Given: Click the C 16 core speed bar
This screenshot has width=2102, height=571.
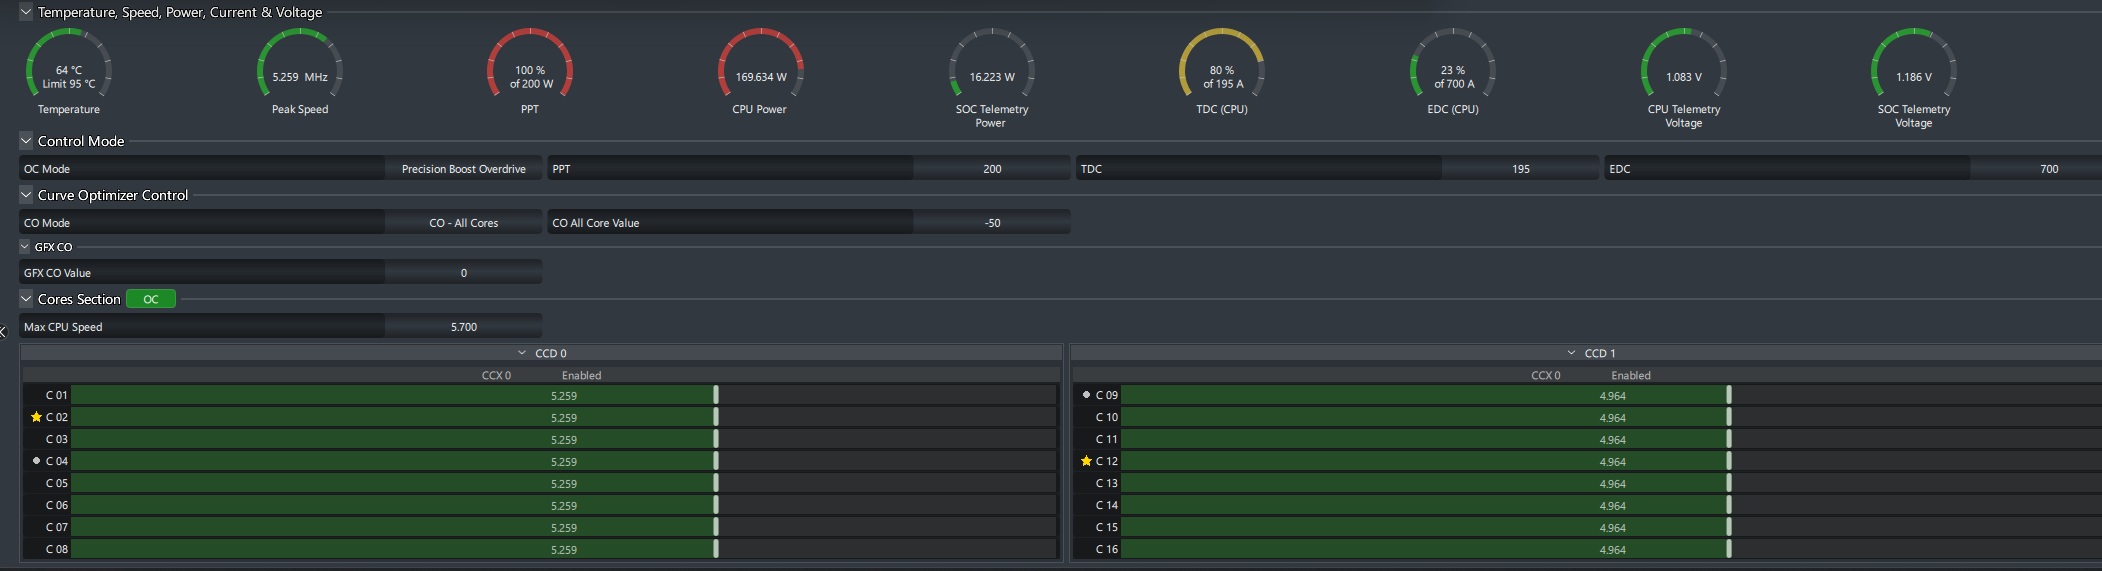Looking at the screenshot, I should [x=1611, y=549].
